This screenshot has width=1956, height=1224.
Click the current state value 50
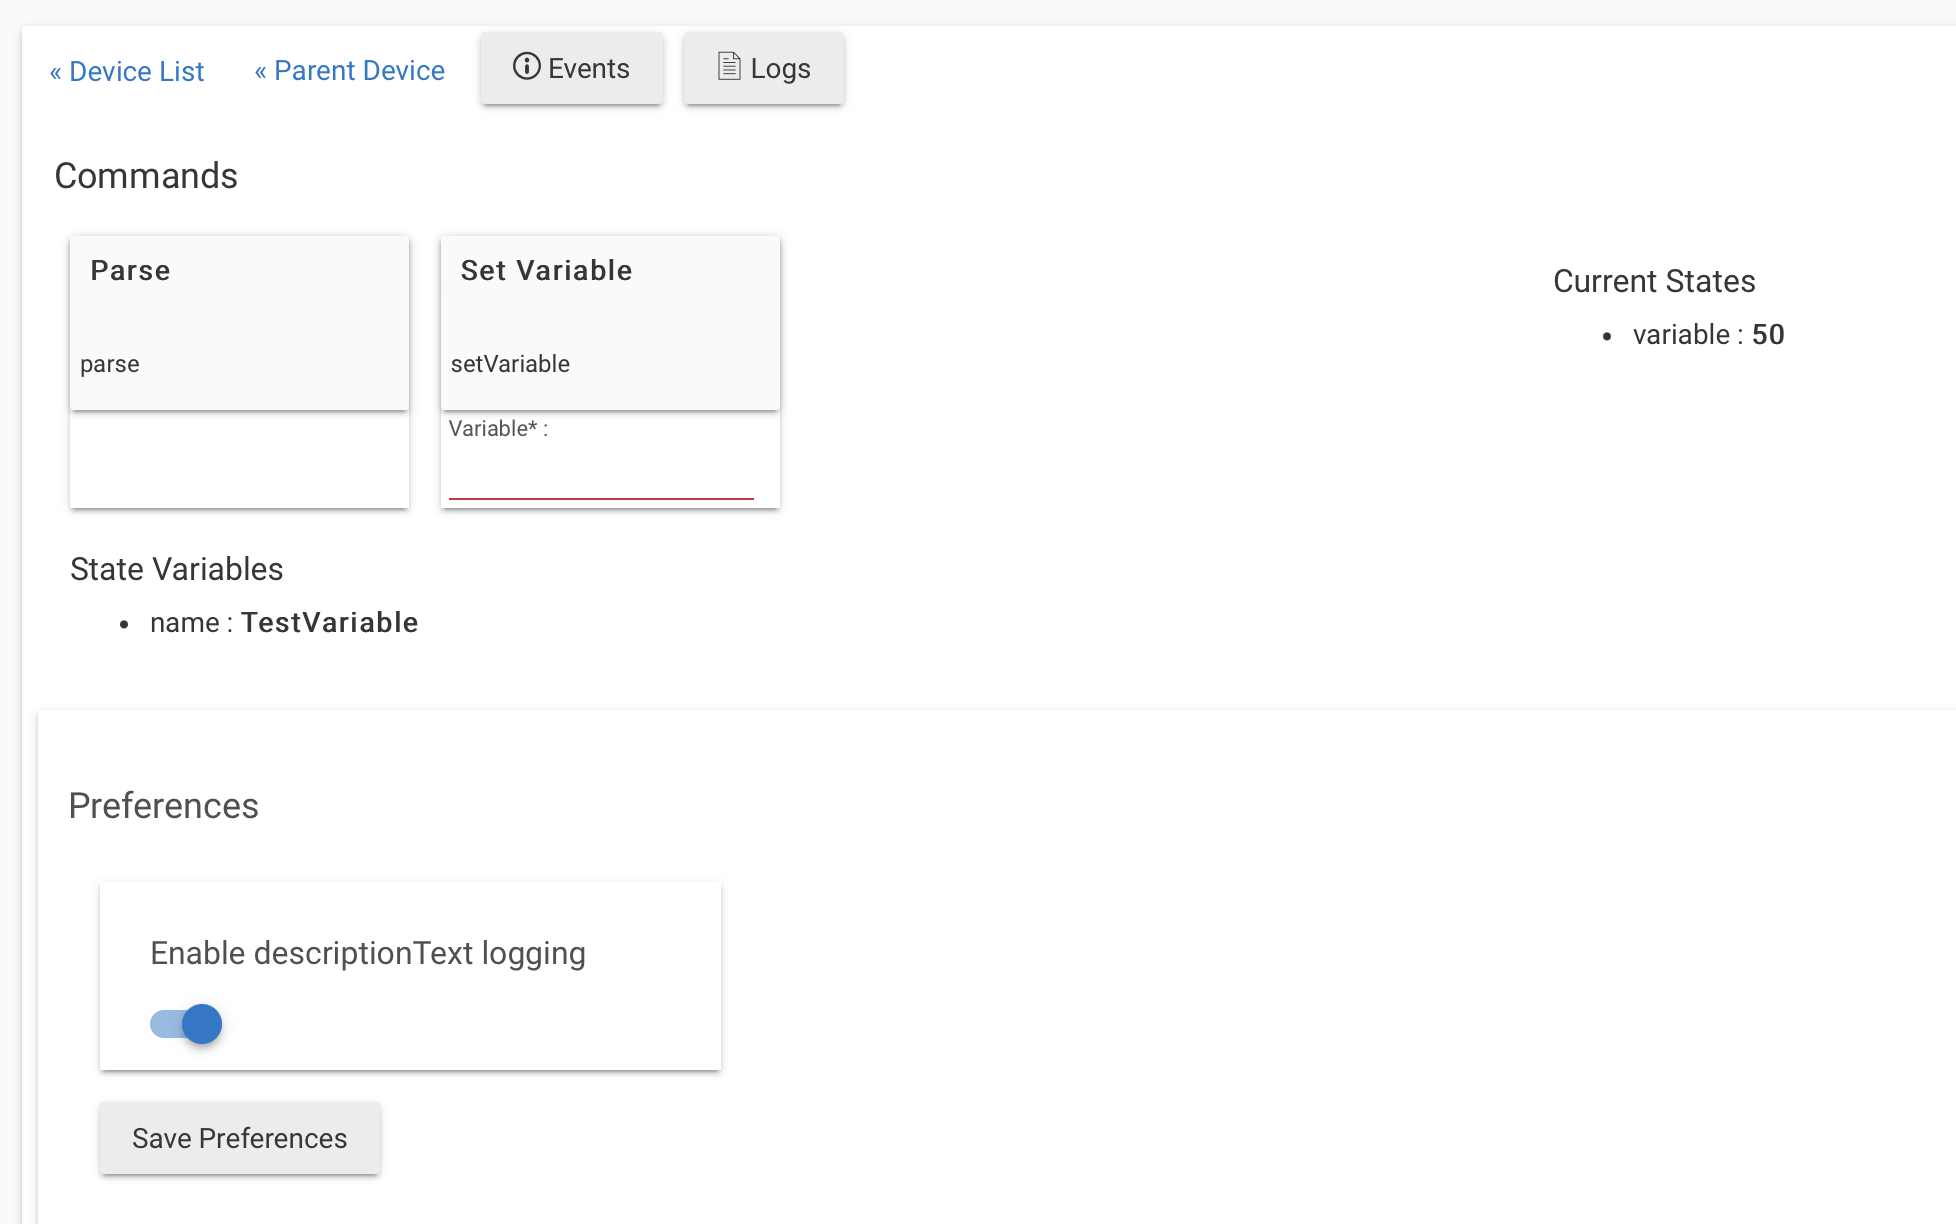[x=1767, y=334]
